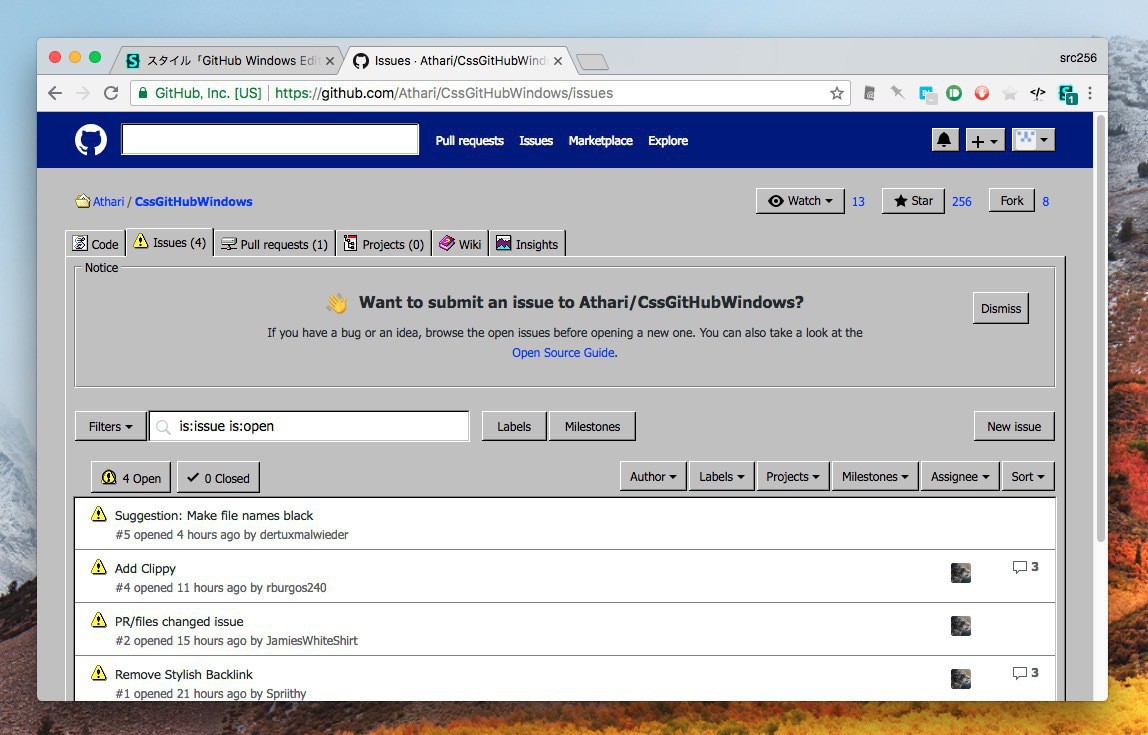Expand the Author filter dropdown
The width and height of the screenshot is (1148, 735).
pos(653,477)
